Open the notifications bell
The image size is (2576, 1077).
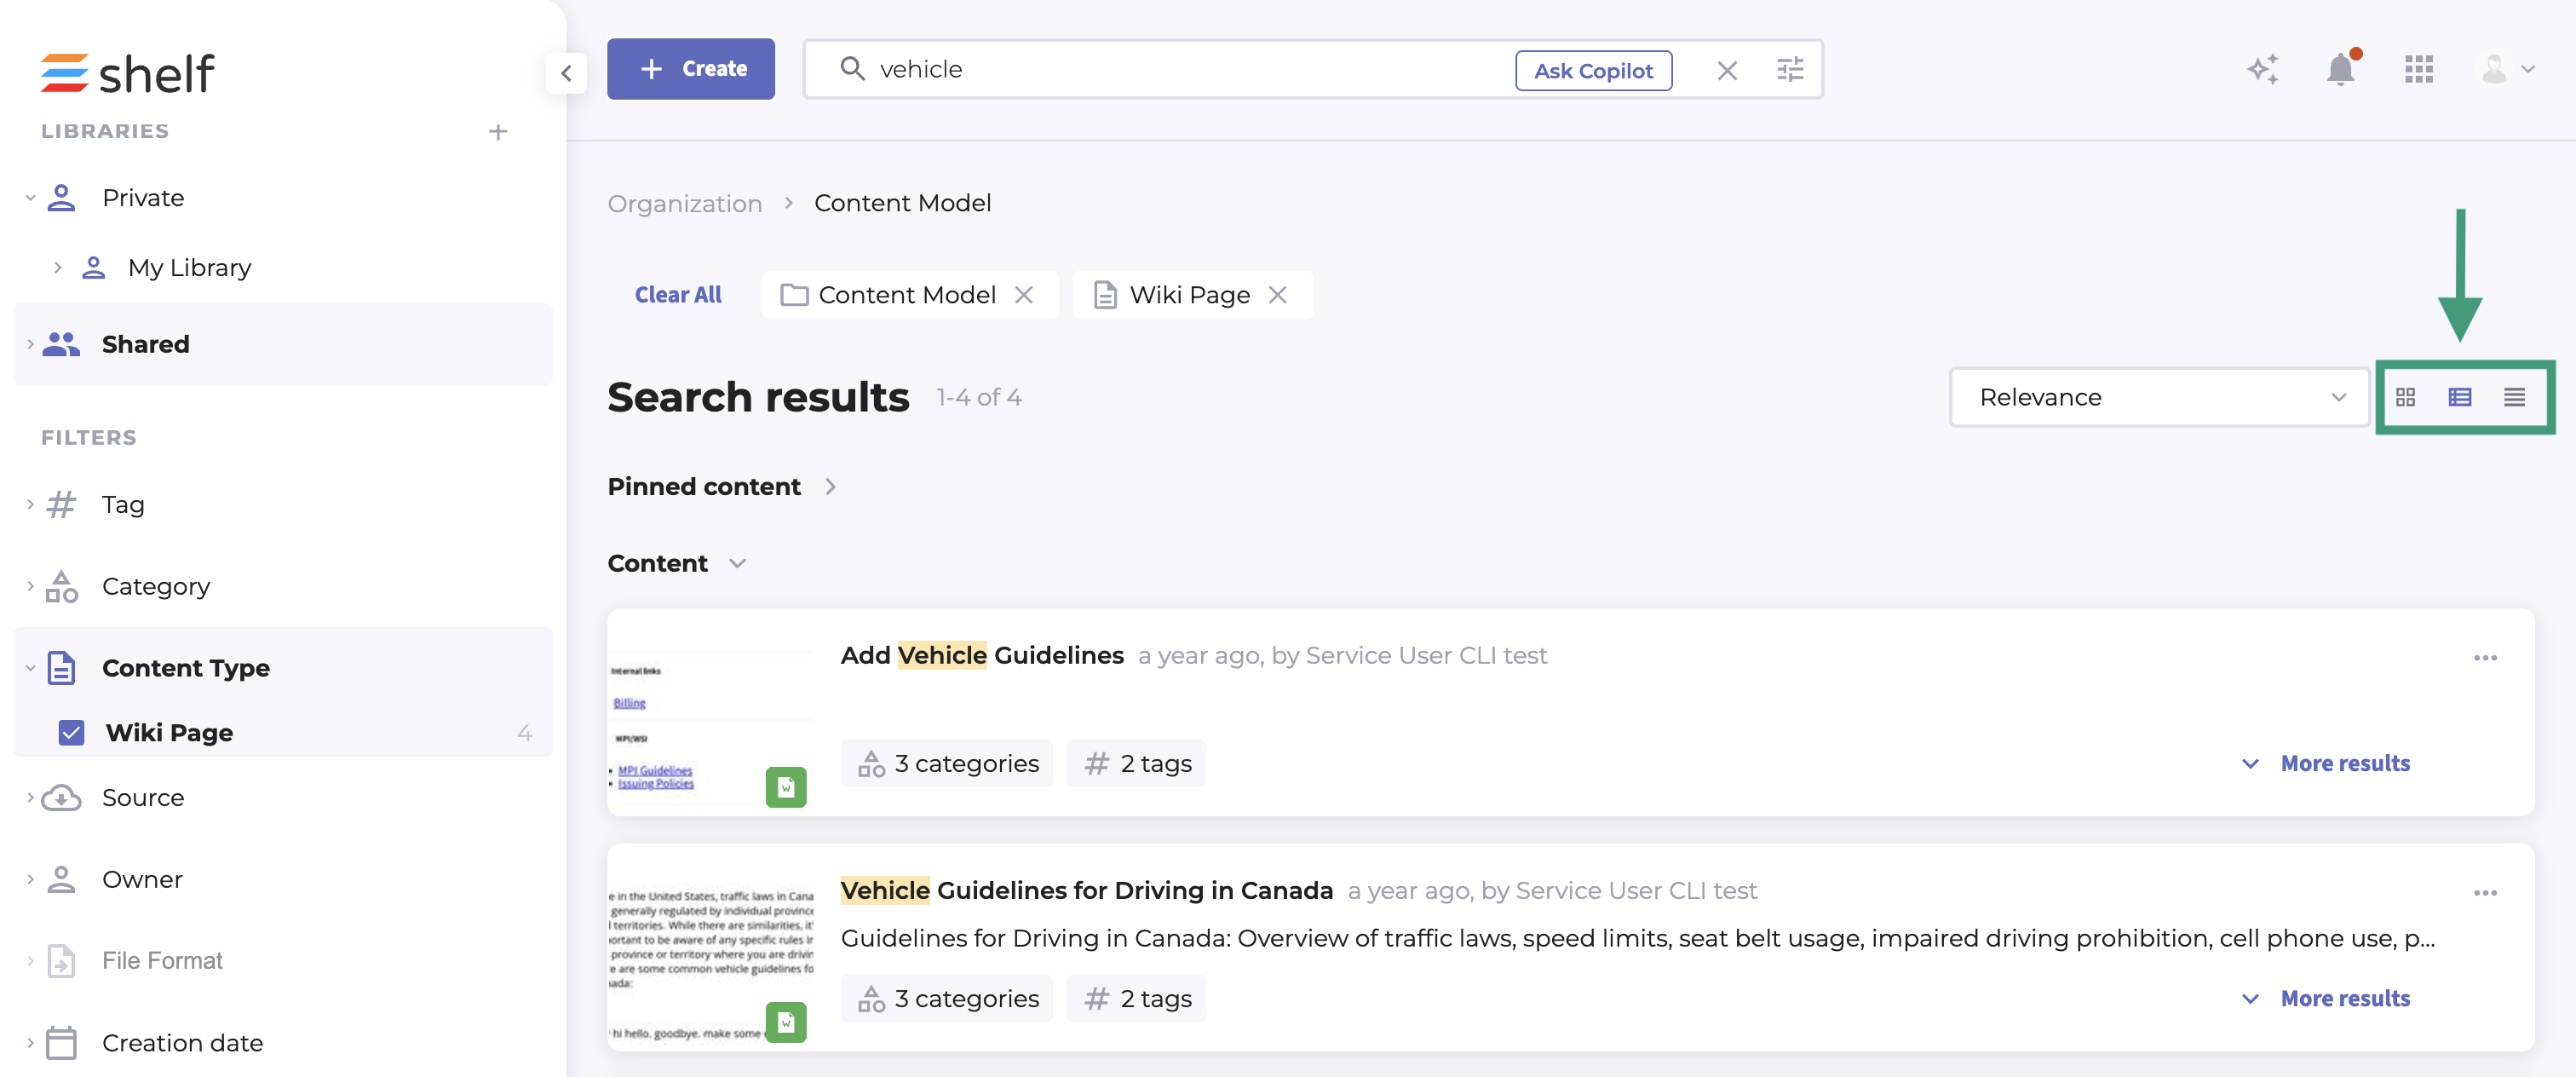[x=2340, y=69]
